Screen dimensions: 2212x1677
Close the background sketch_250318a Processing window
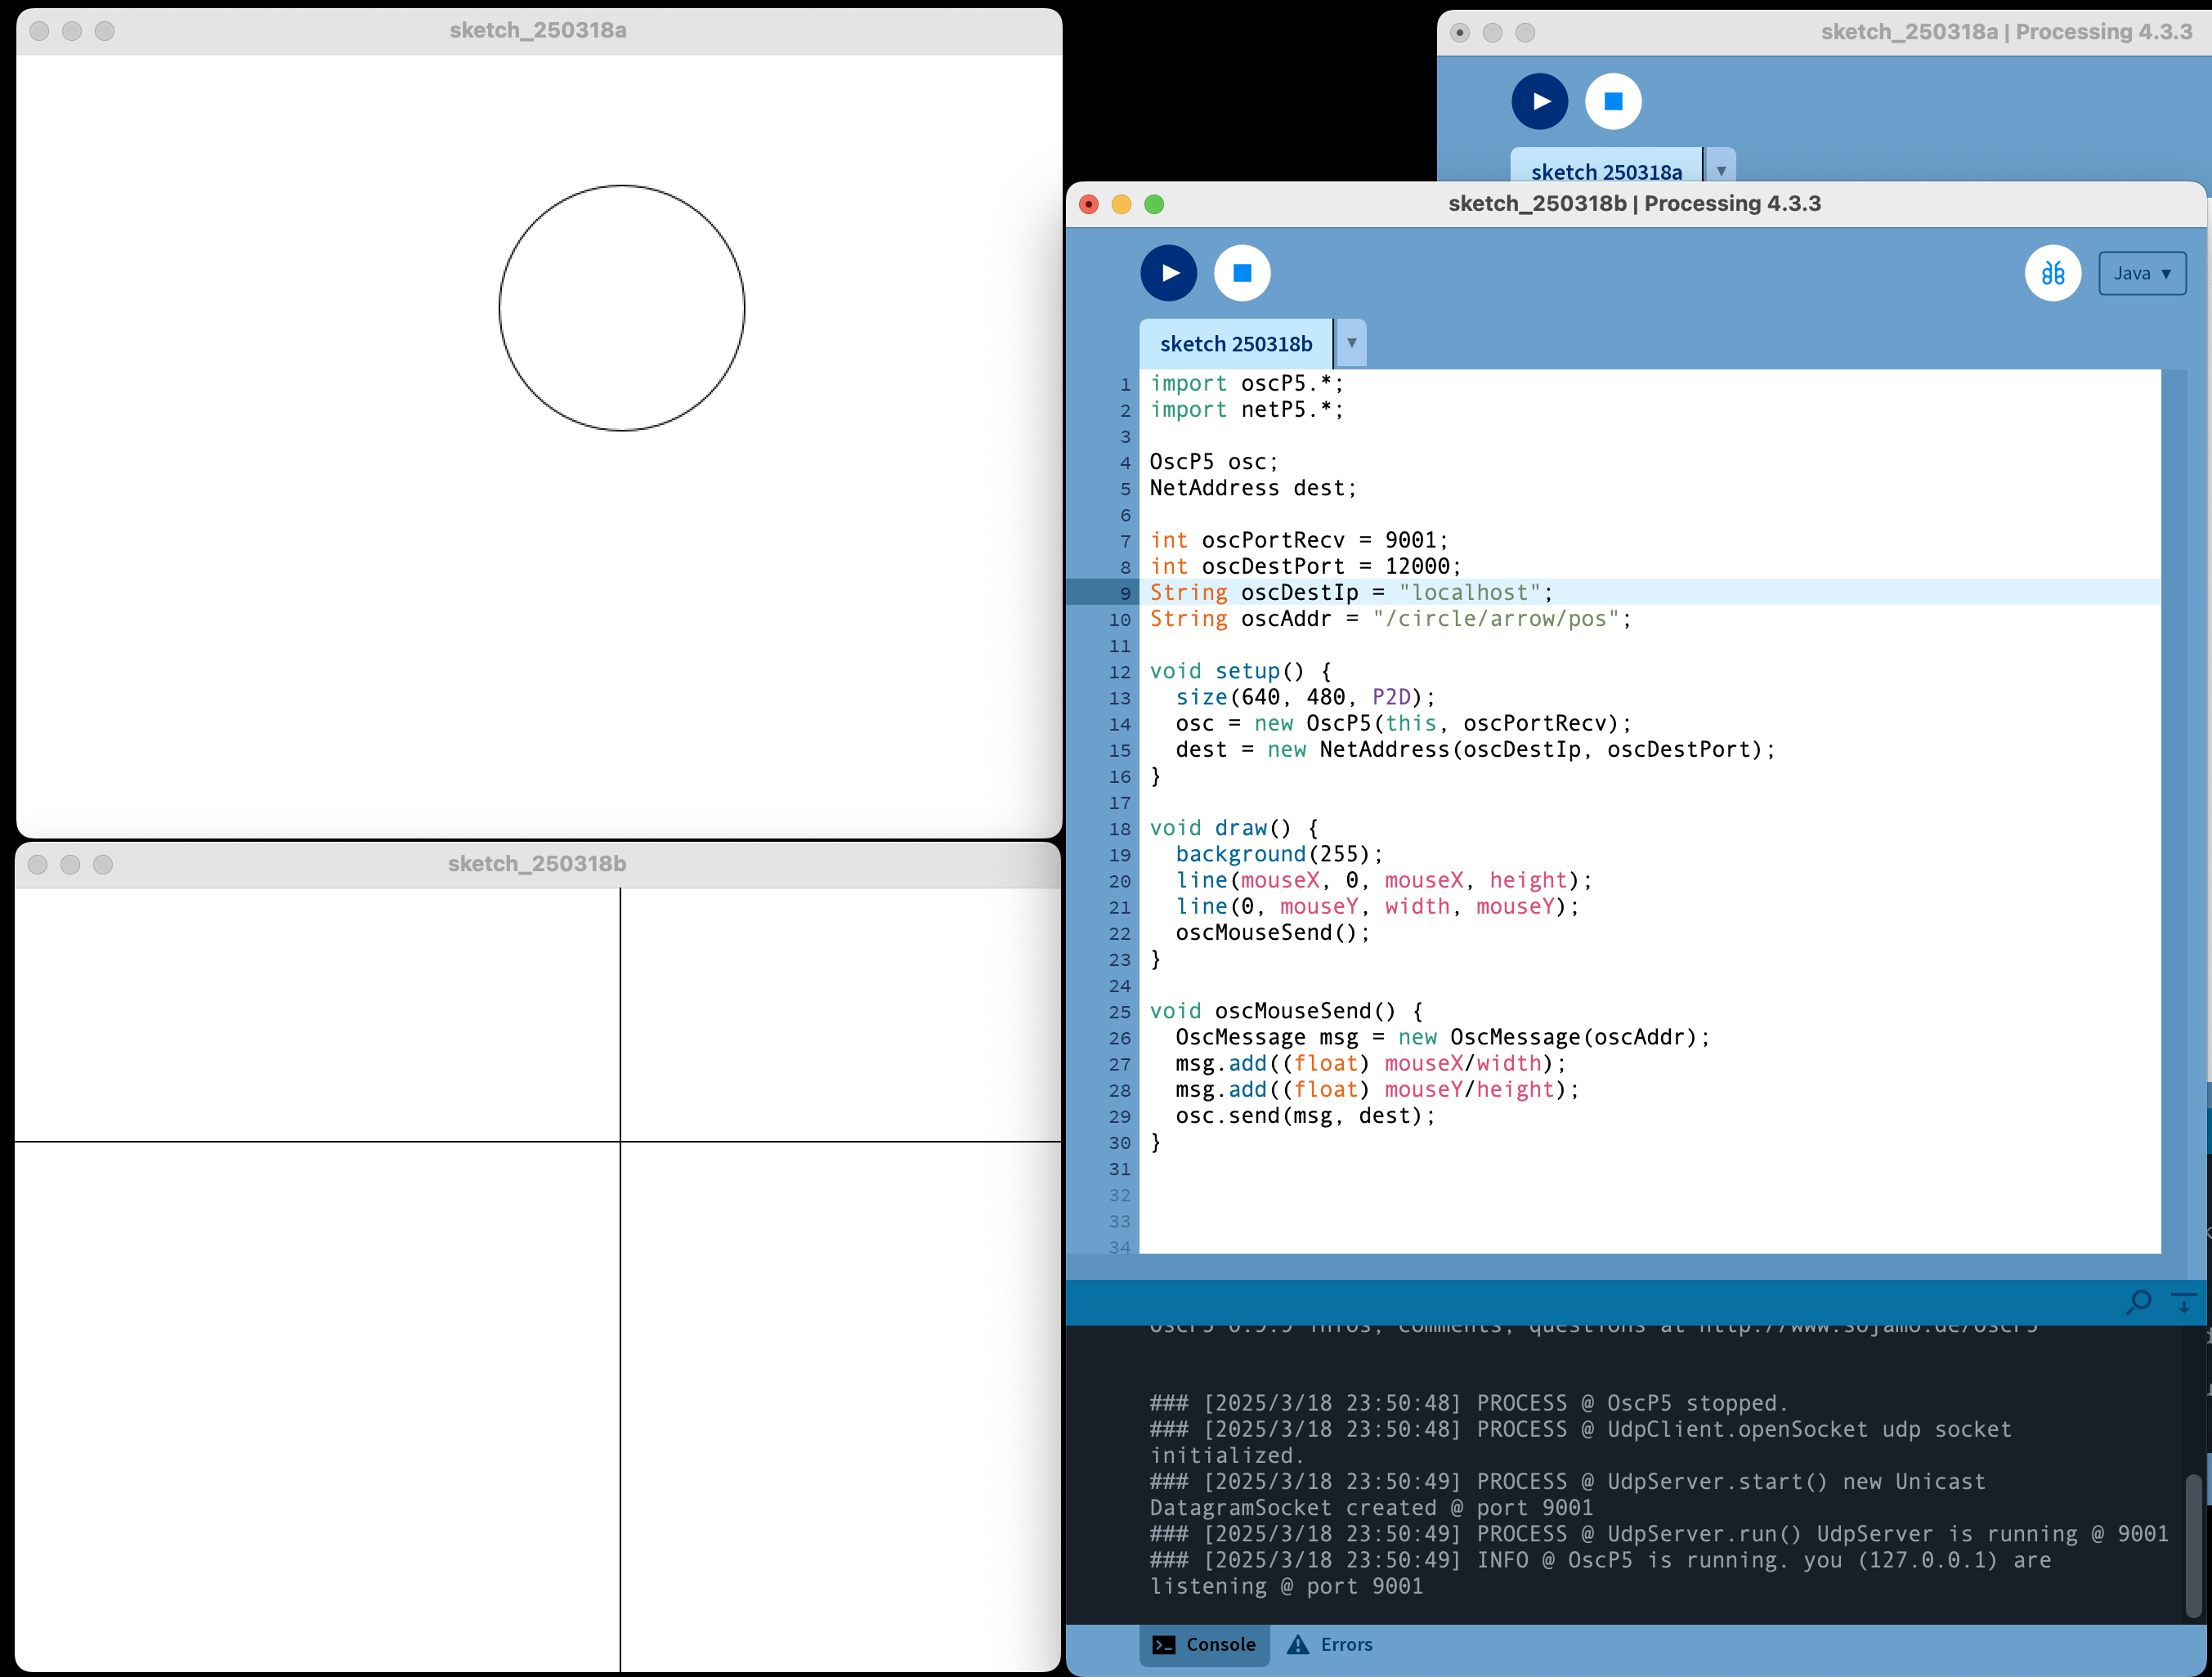pyautogui.click(x=1460, y=33)
